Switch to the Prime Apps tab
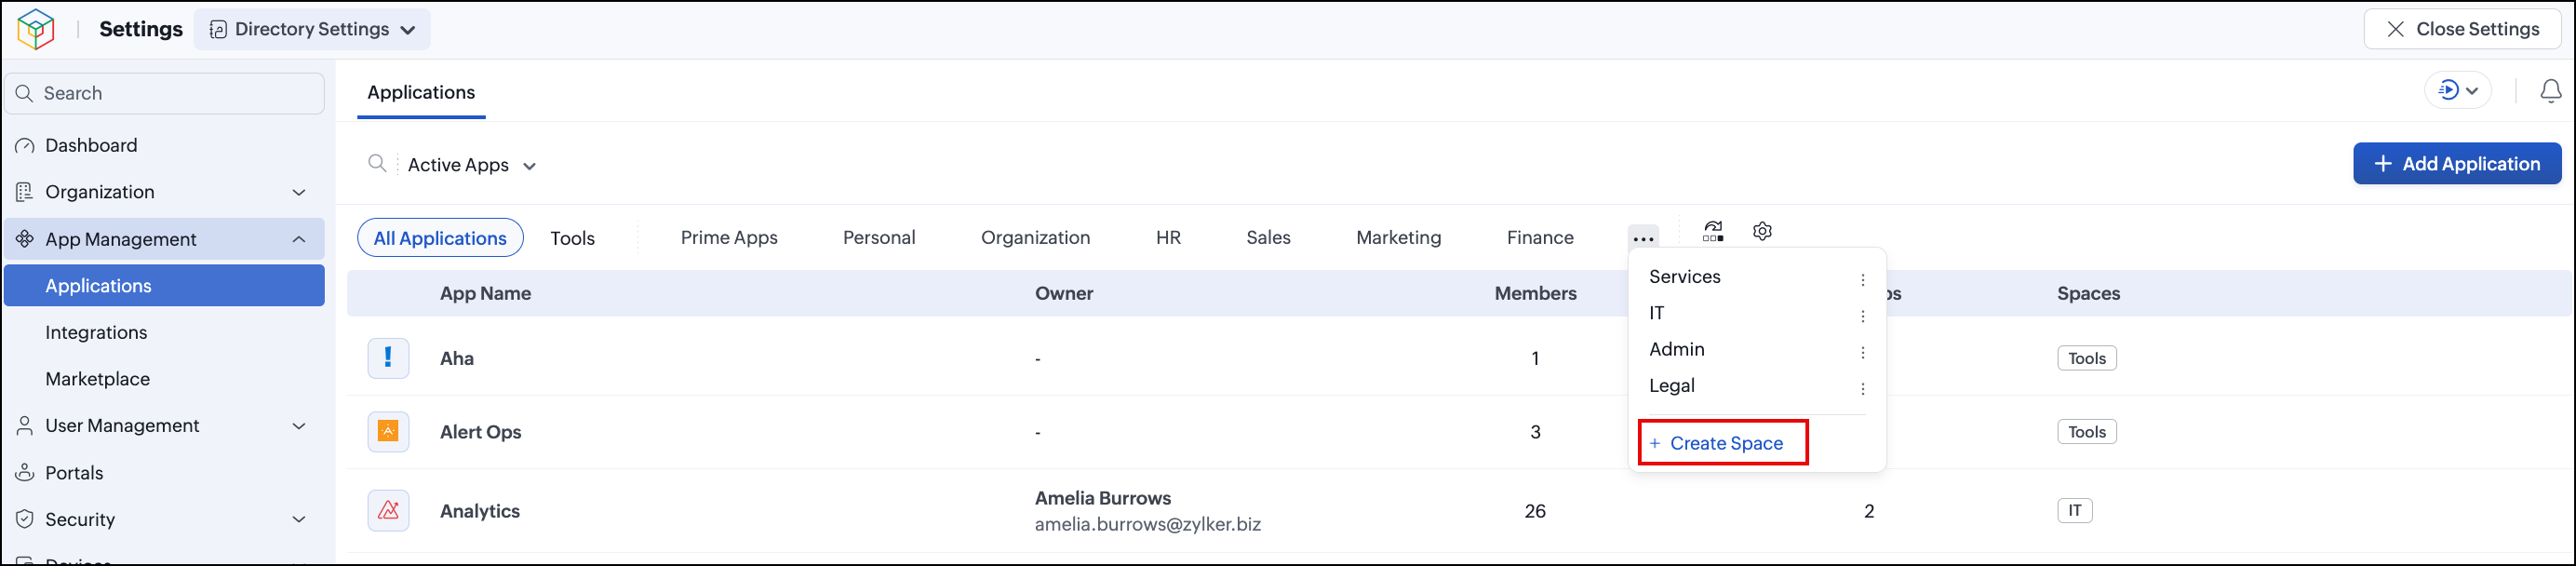The width and height of the screenshot is (2576, 566). point(729,238)
